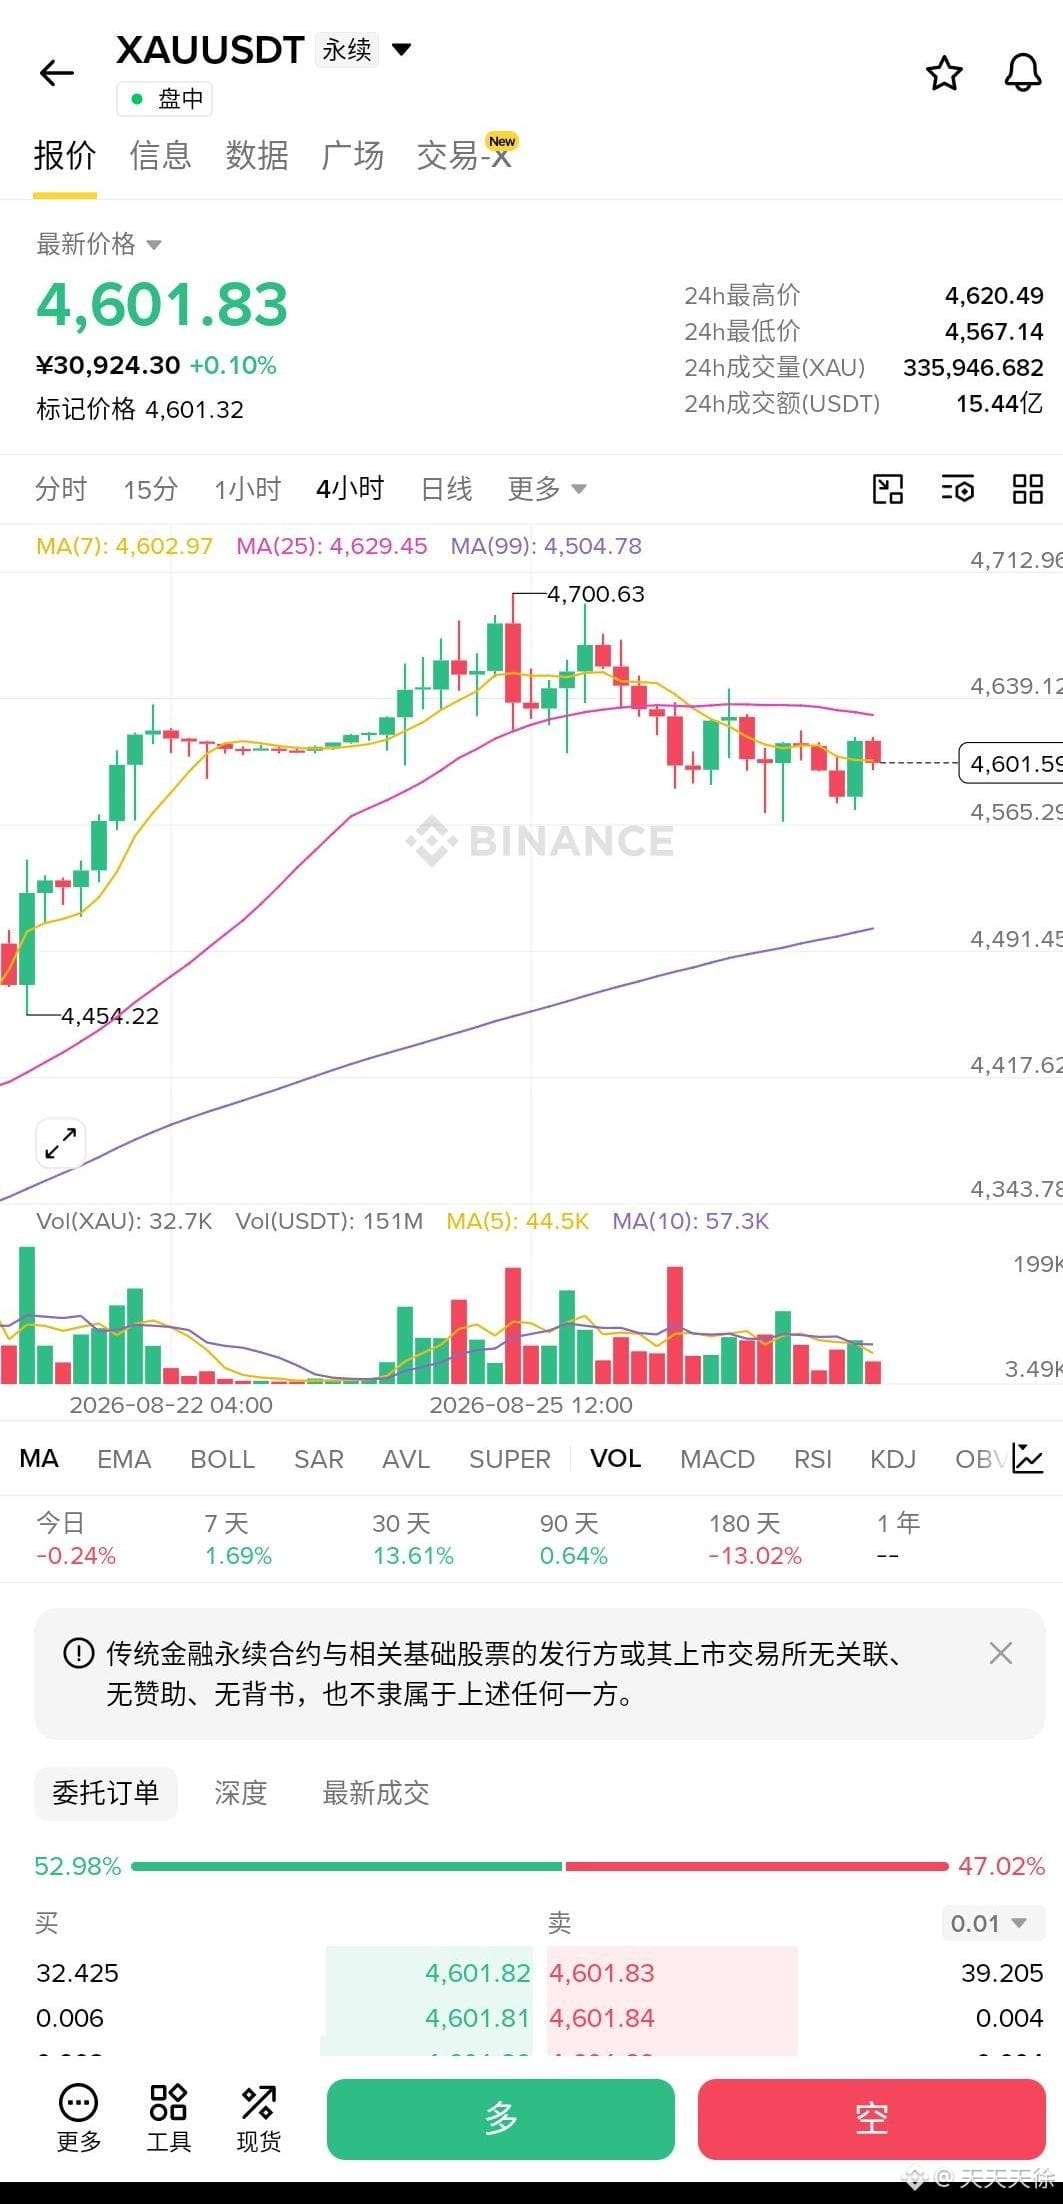This screenshot has height=2204, width=1063.
Task: Go back using the arrow icon
Action: [57, 73]
